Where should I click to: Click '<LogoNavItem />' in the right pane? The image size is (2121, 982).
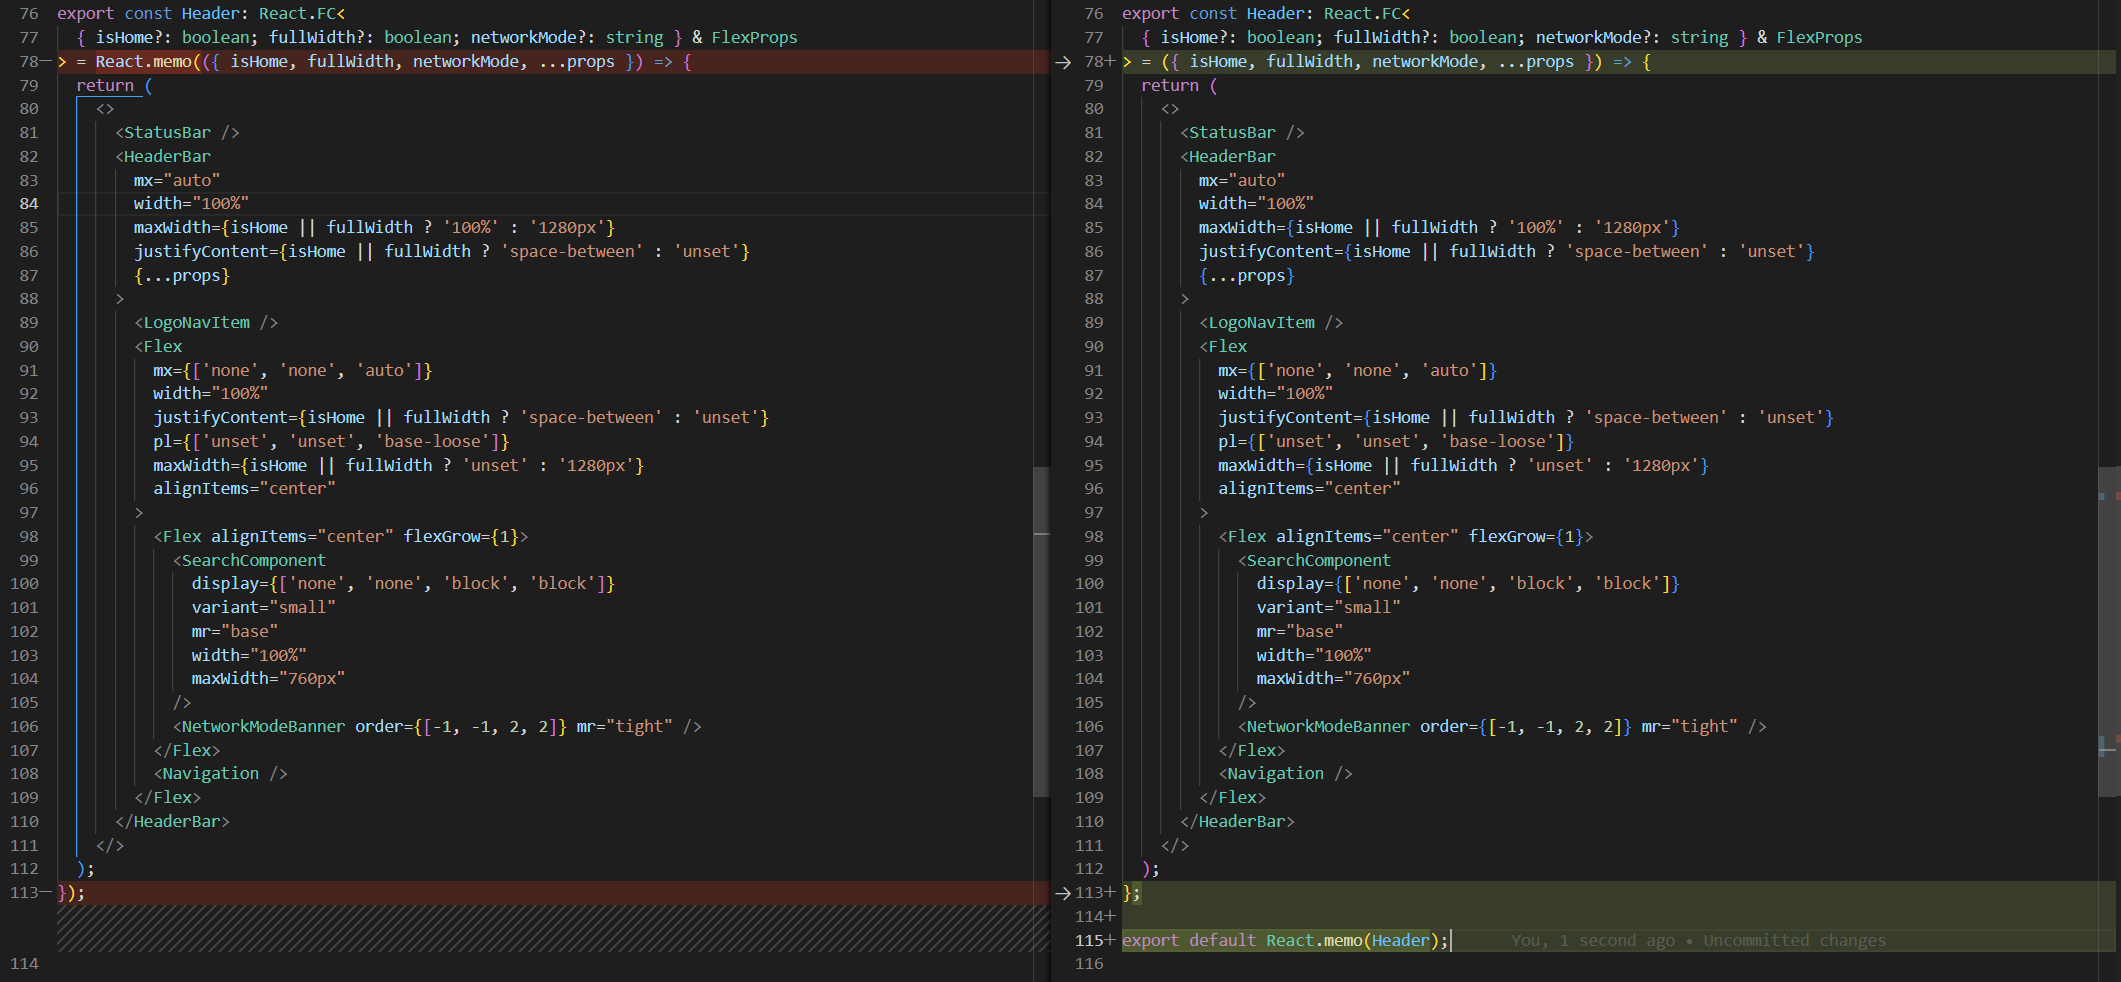pyautogui.click(x=1271, y=323)
